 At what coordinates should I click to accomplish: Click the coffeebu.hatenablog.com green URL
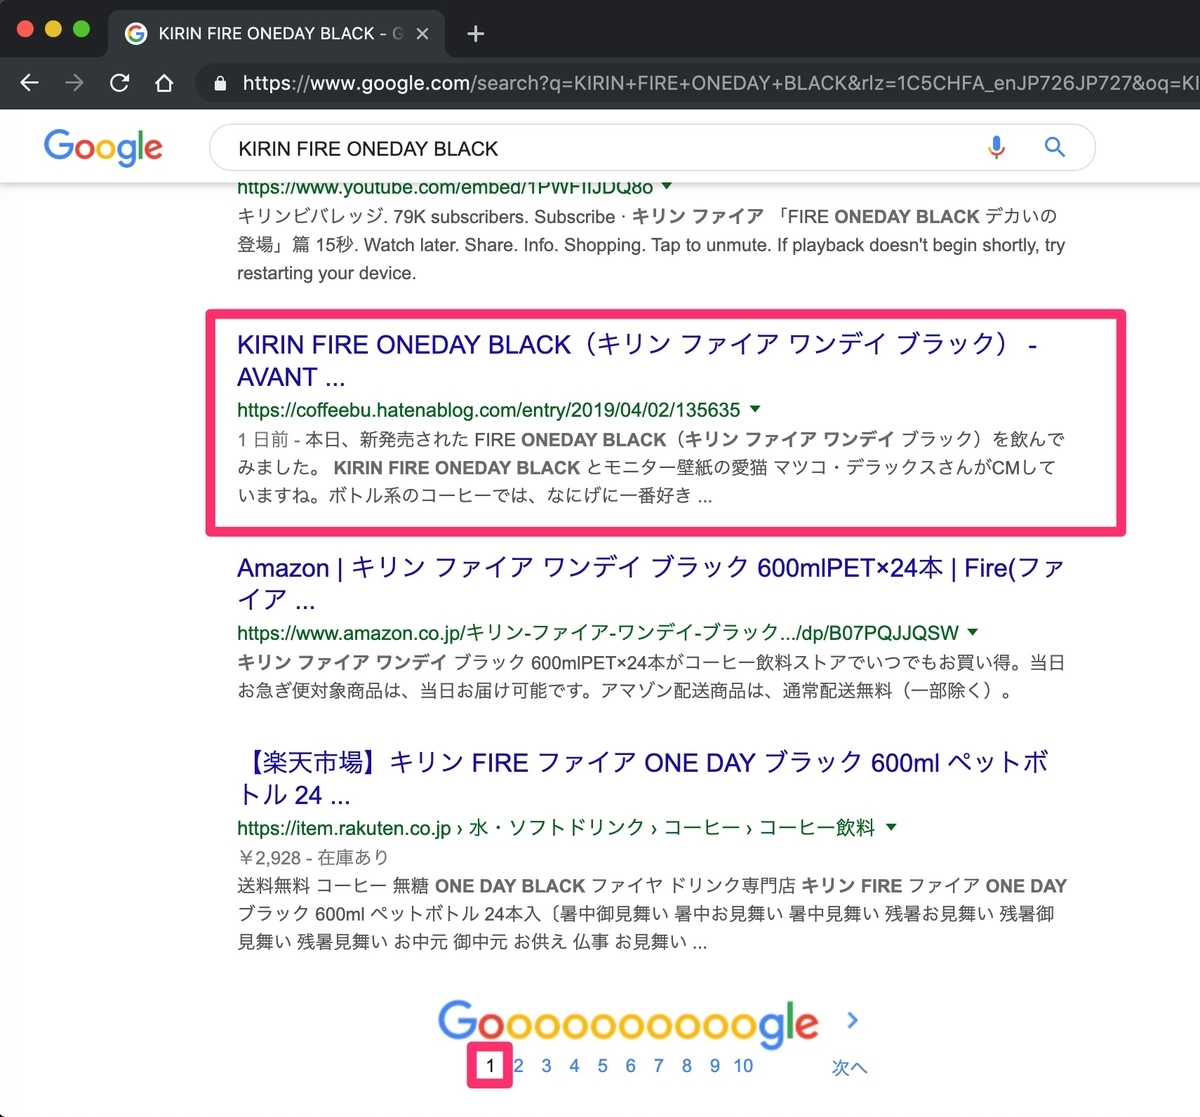coord(488,410)
